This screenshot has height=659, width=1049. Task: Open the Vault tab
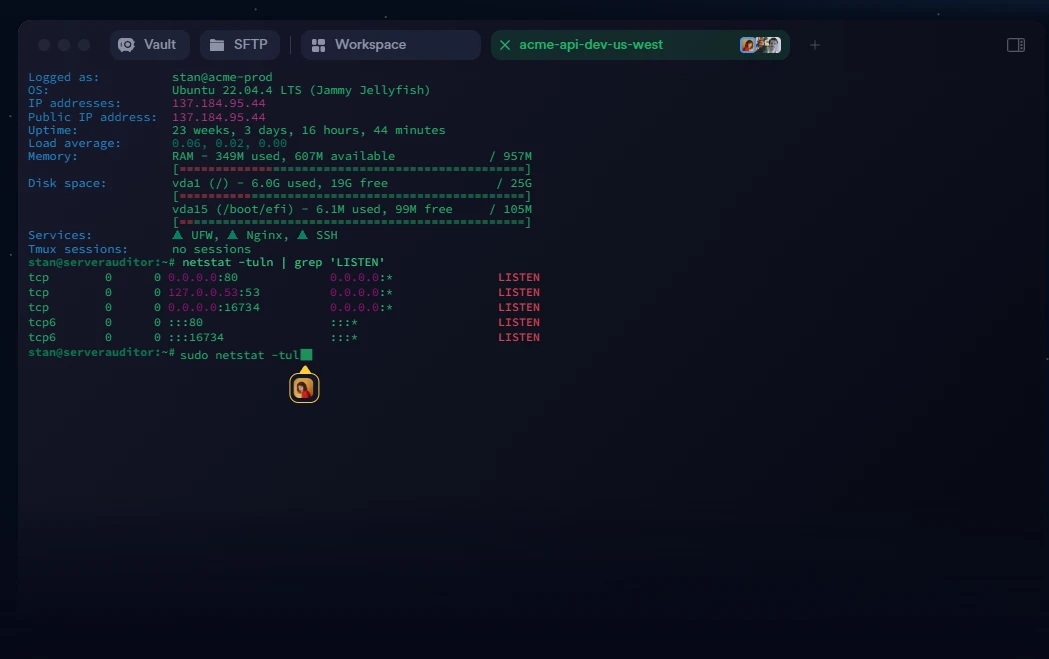pos(150,45)
